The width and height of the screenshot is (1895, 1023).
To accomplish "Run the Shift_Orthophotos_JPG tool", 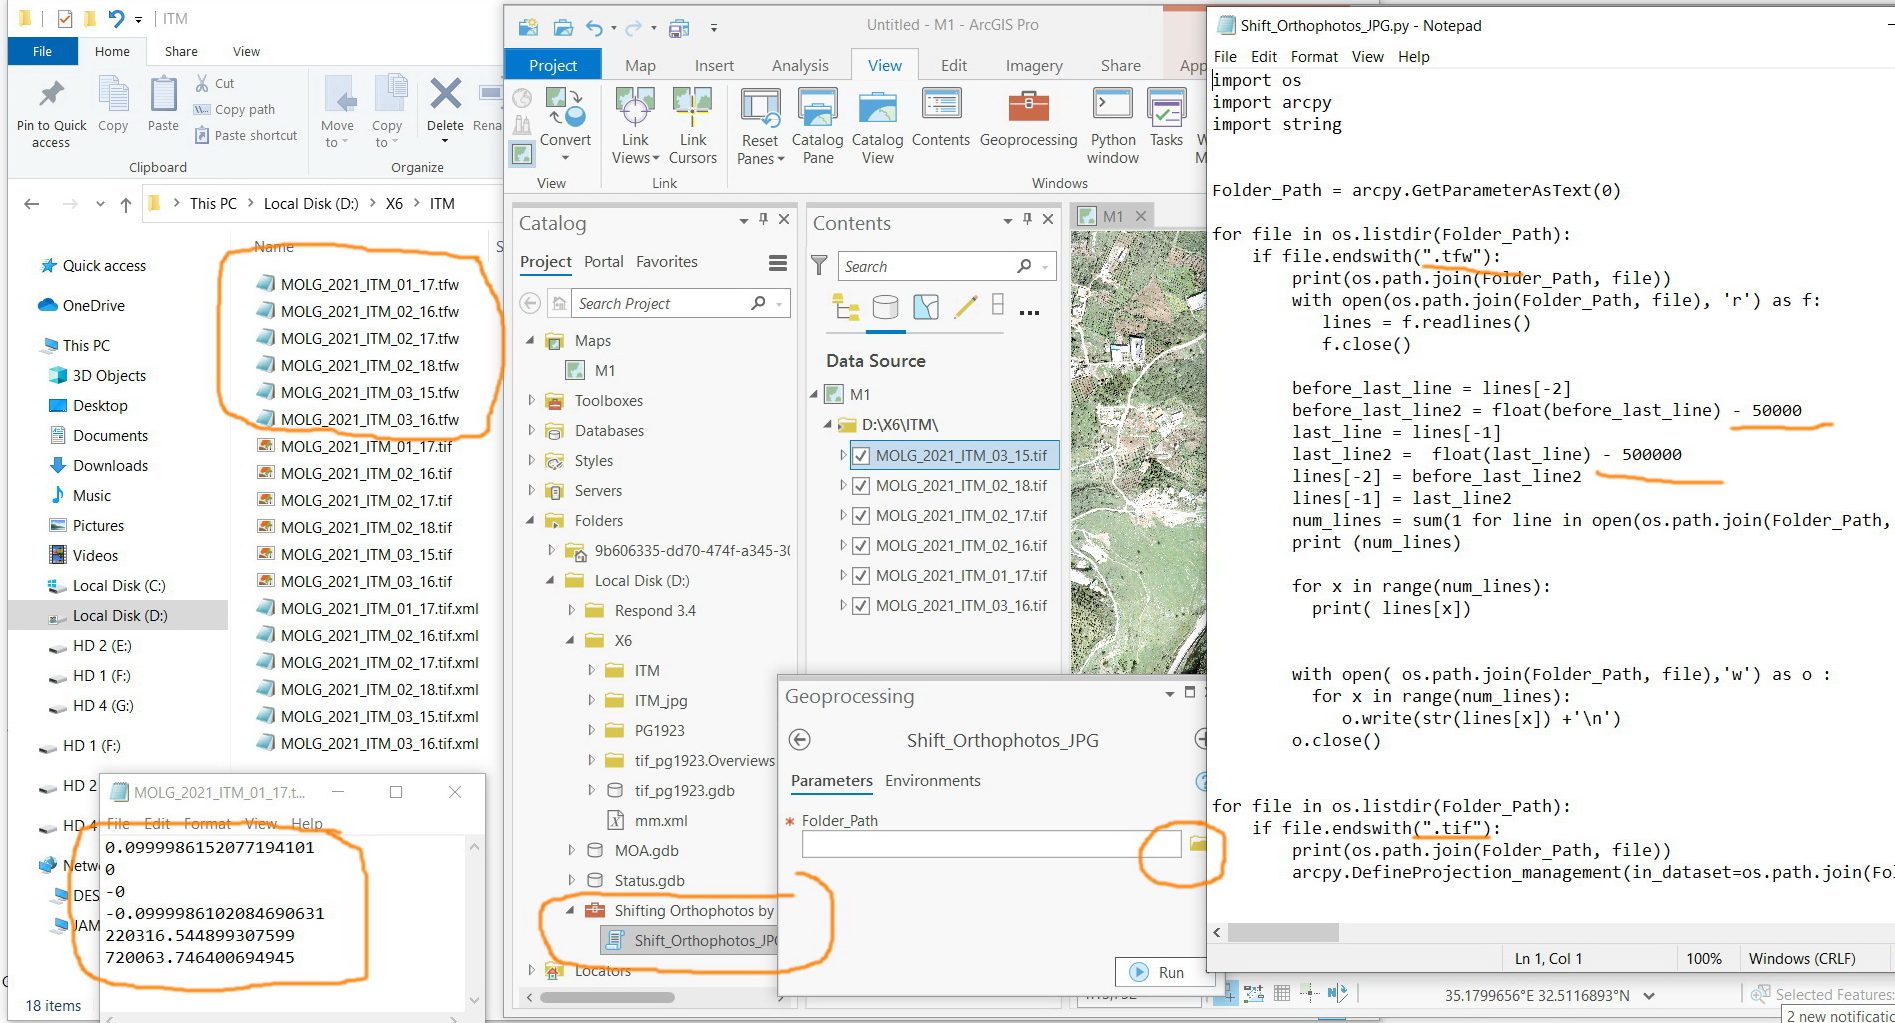I will click(1163, 971).
